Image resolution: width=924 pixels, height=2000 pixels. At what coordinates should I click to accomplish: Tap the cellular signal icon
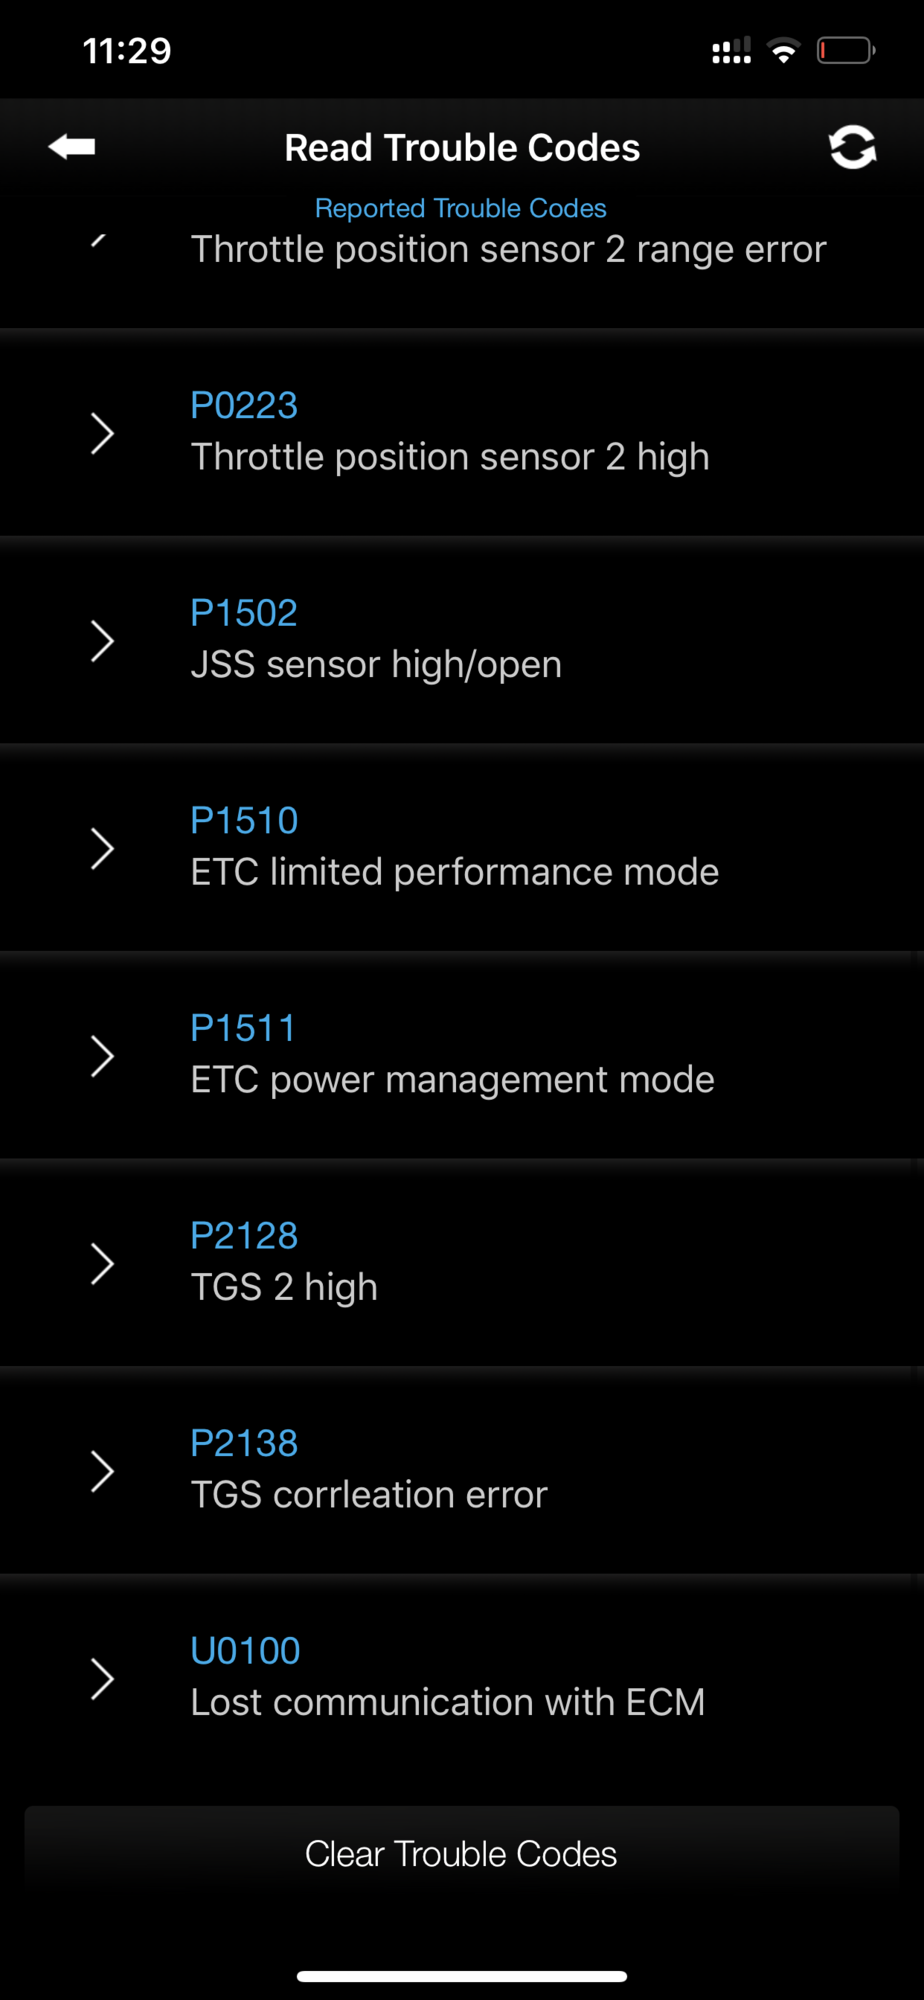tap(731, 51)
